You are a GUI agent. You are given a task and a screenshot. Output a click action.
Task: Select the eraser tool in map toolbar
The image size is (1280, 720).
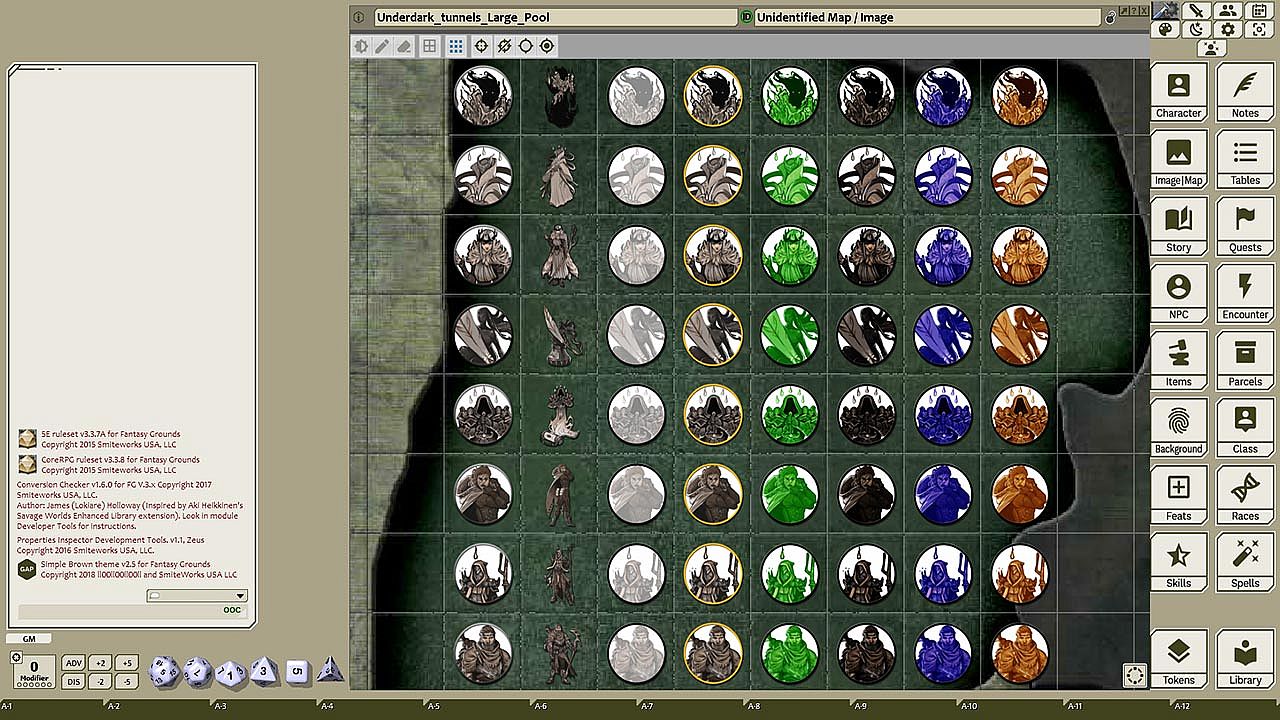click(x=404, y=46)
